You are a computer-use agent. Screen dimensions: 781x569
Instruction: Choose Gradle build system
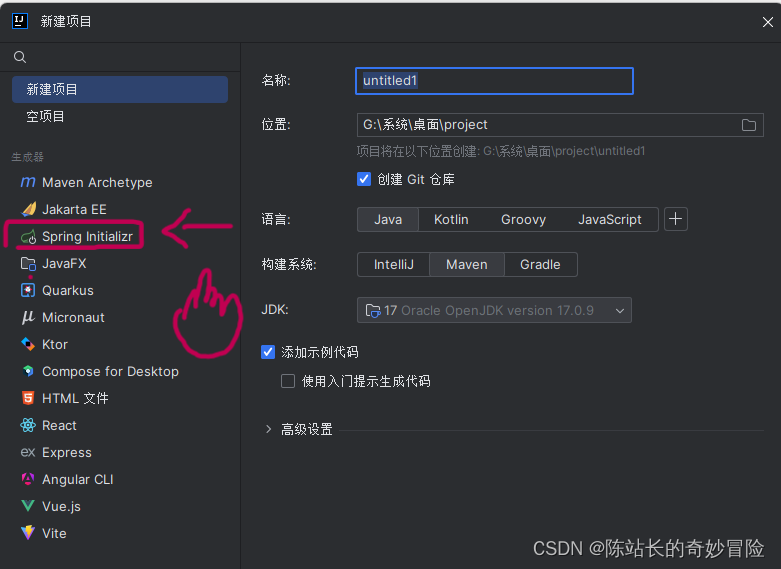[x=540, y=265]
